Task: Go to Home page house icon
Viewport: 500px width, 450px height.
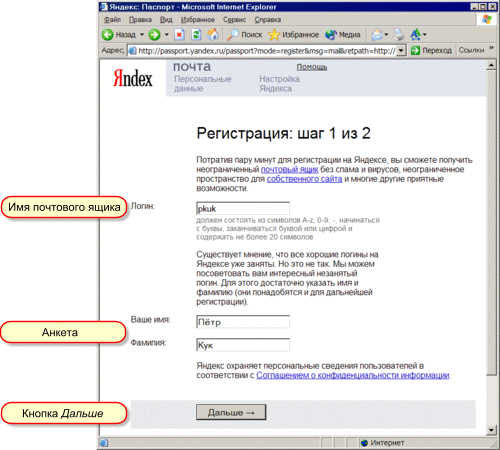Action: click(x=213, y=34)
